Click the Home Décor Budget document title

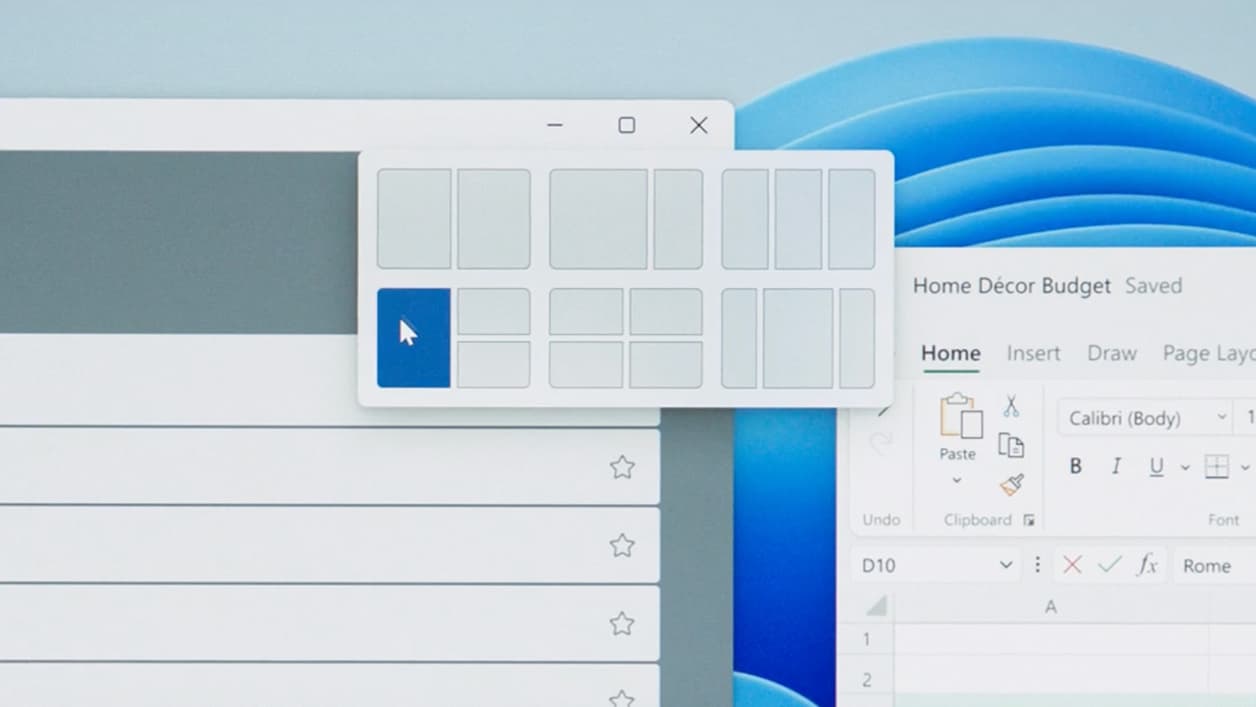[1012, 286]
